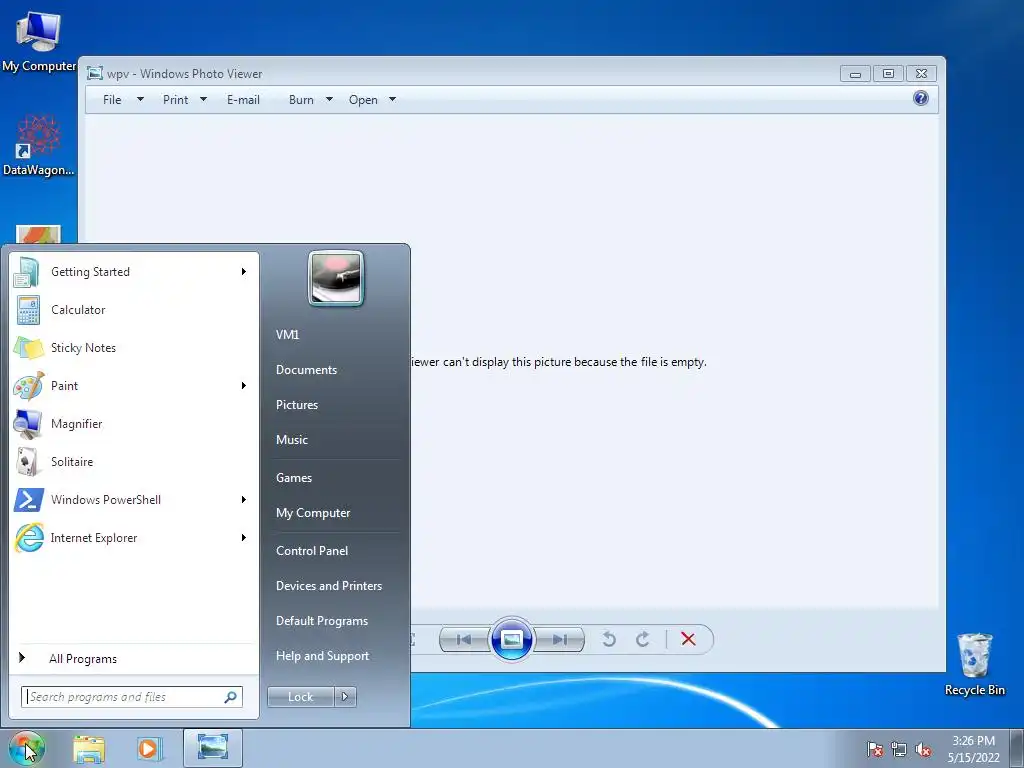This screenshot has height=768, width=1024.
Task: Open Devices and Printers
Action: 328,586
